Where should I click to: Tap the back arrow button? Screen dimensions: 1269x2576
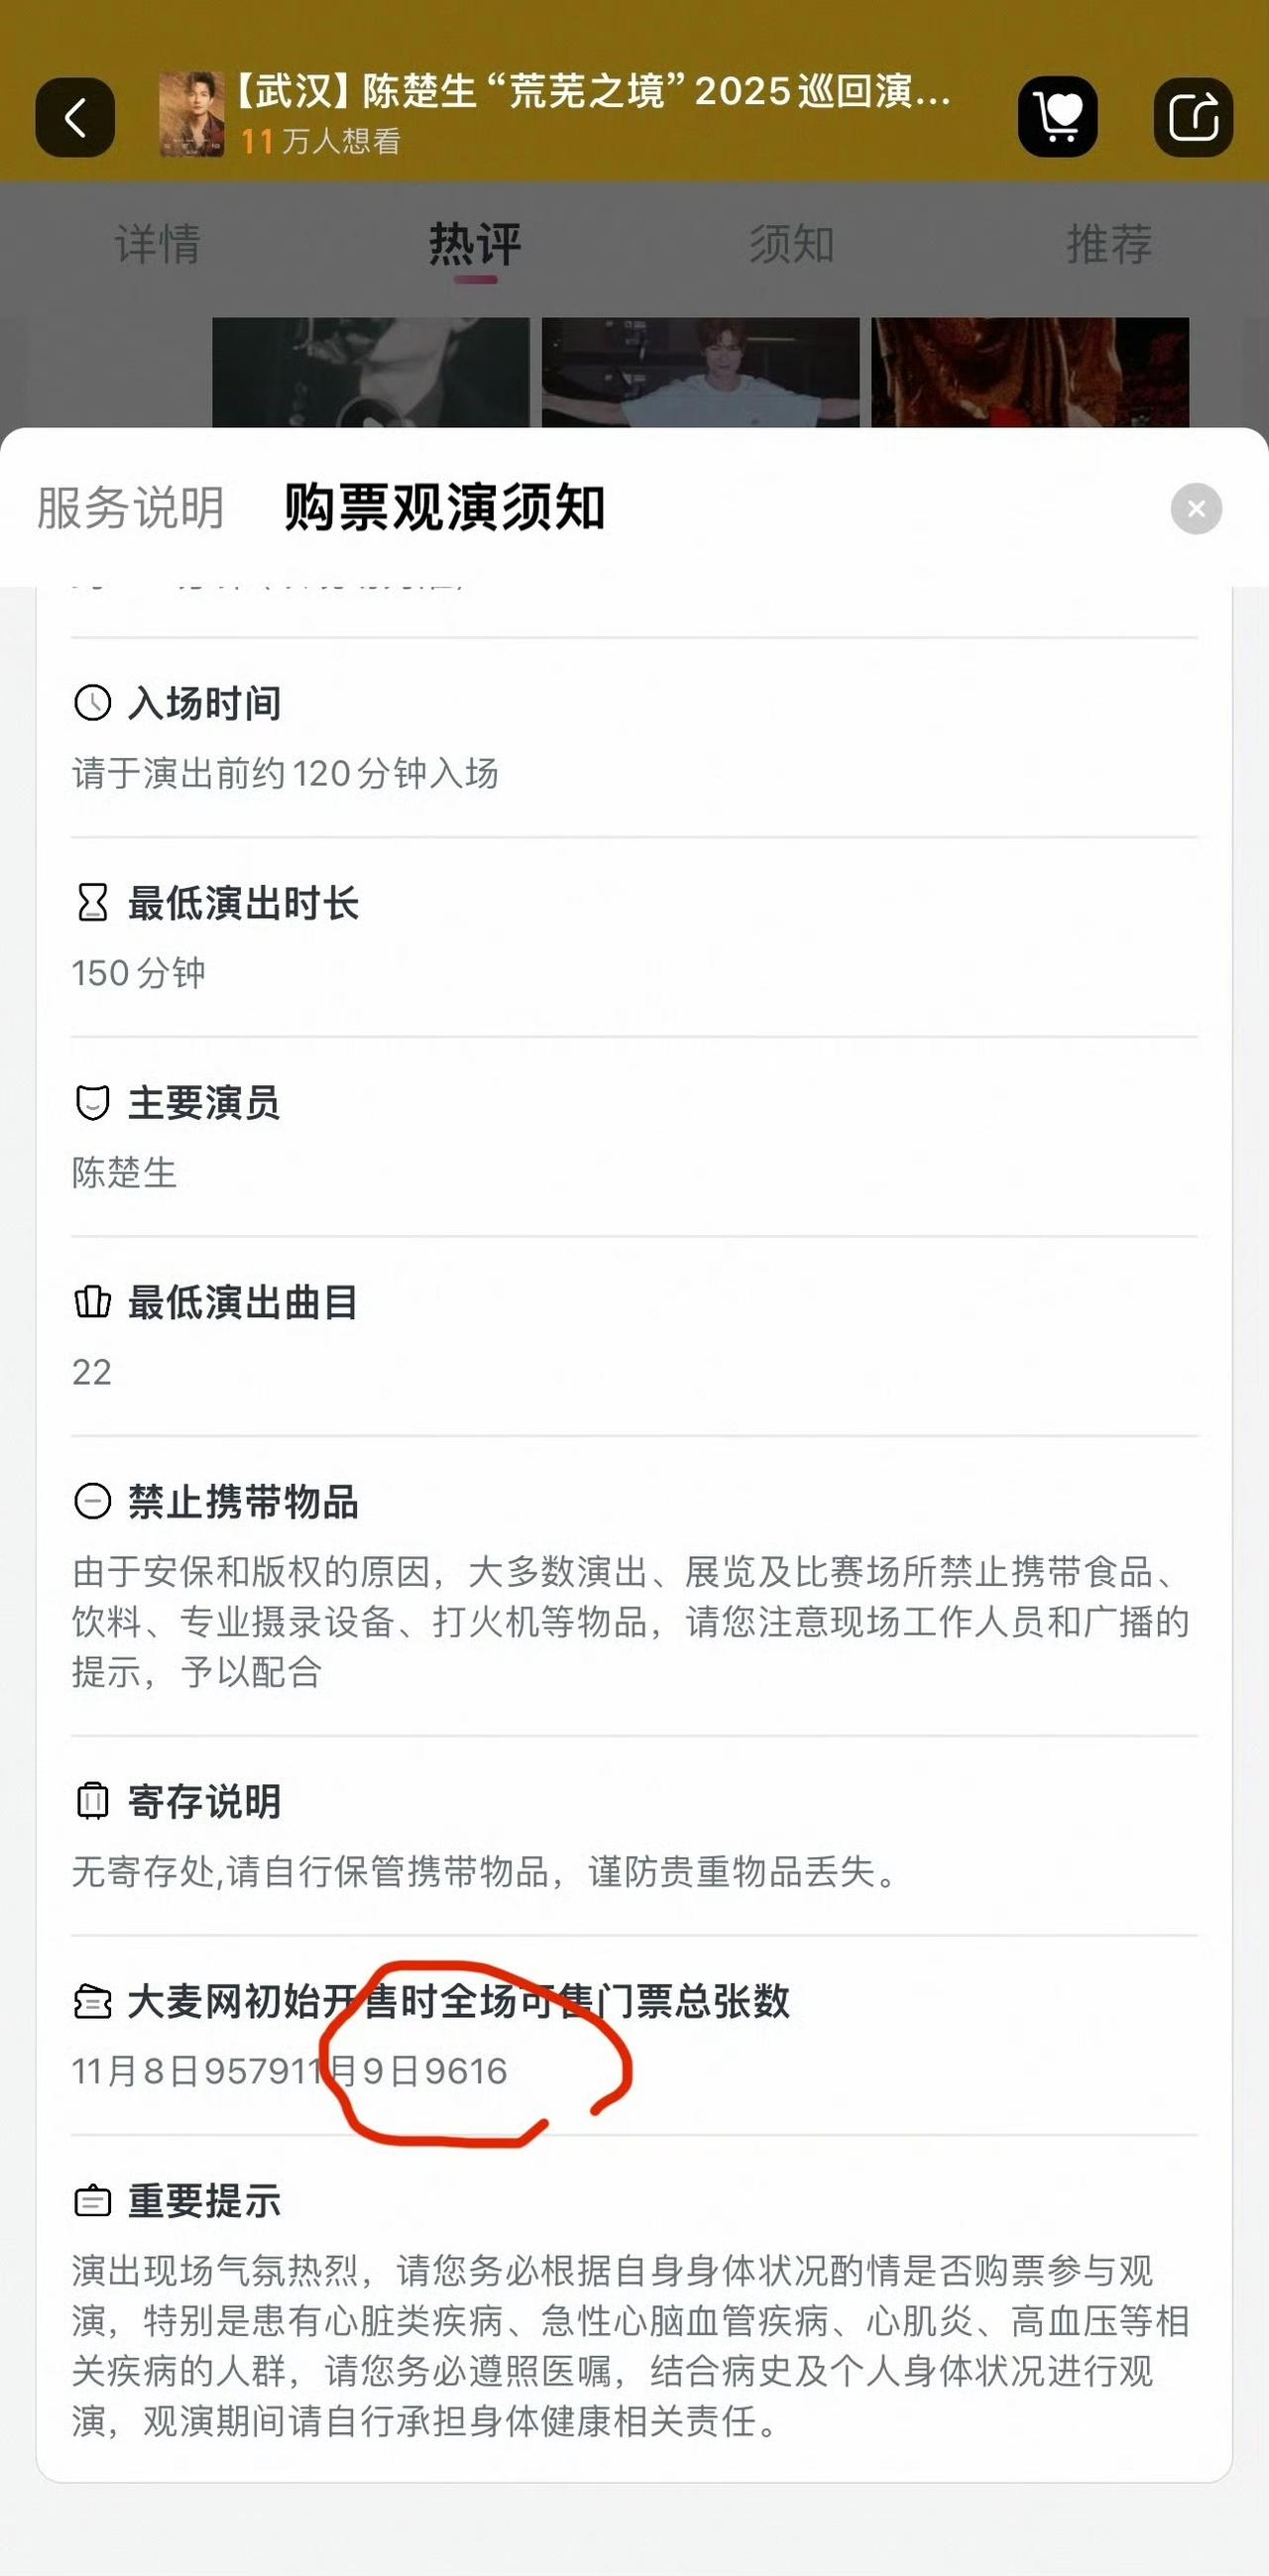click(75, 117)
